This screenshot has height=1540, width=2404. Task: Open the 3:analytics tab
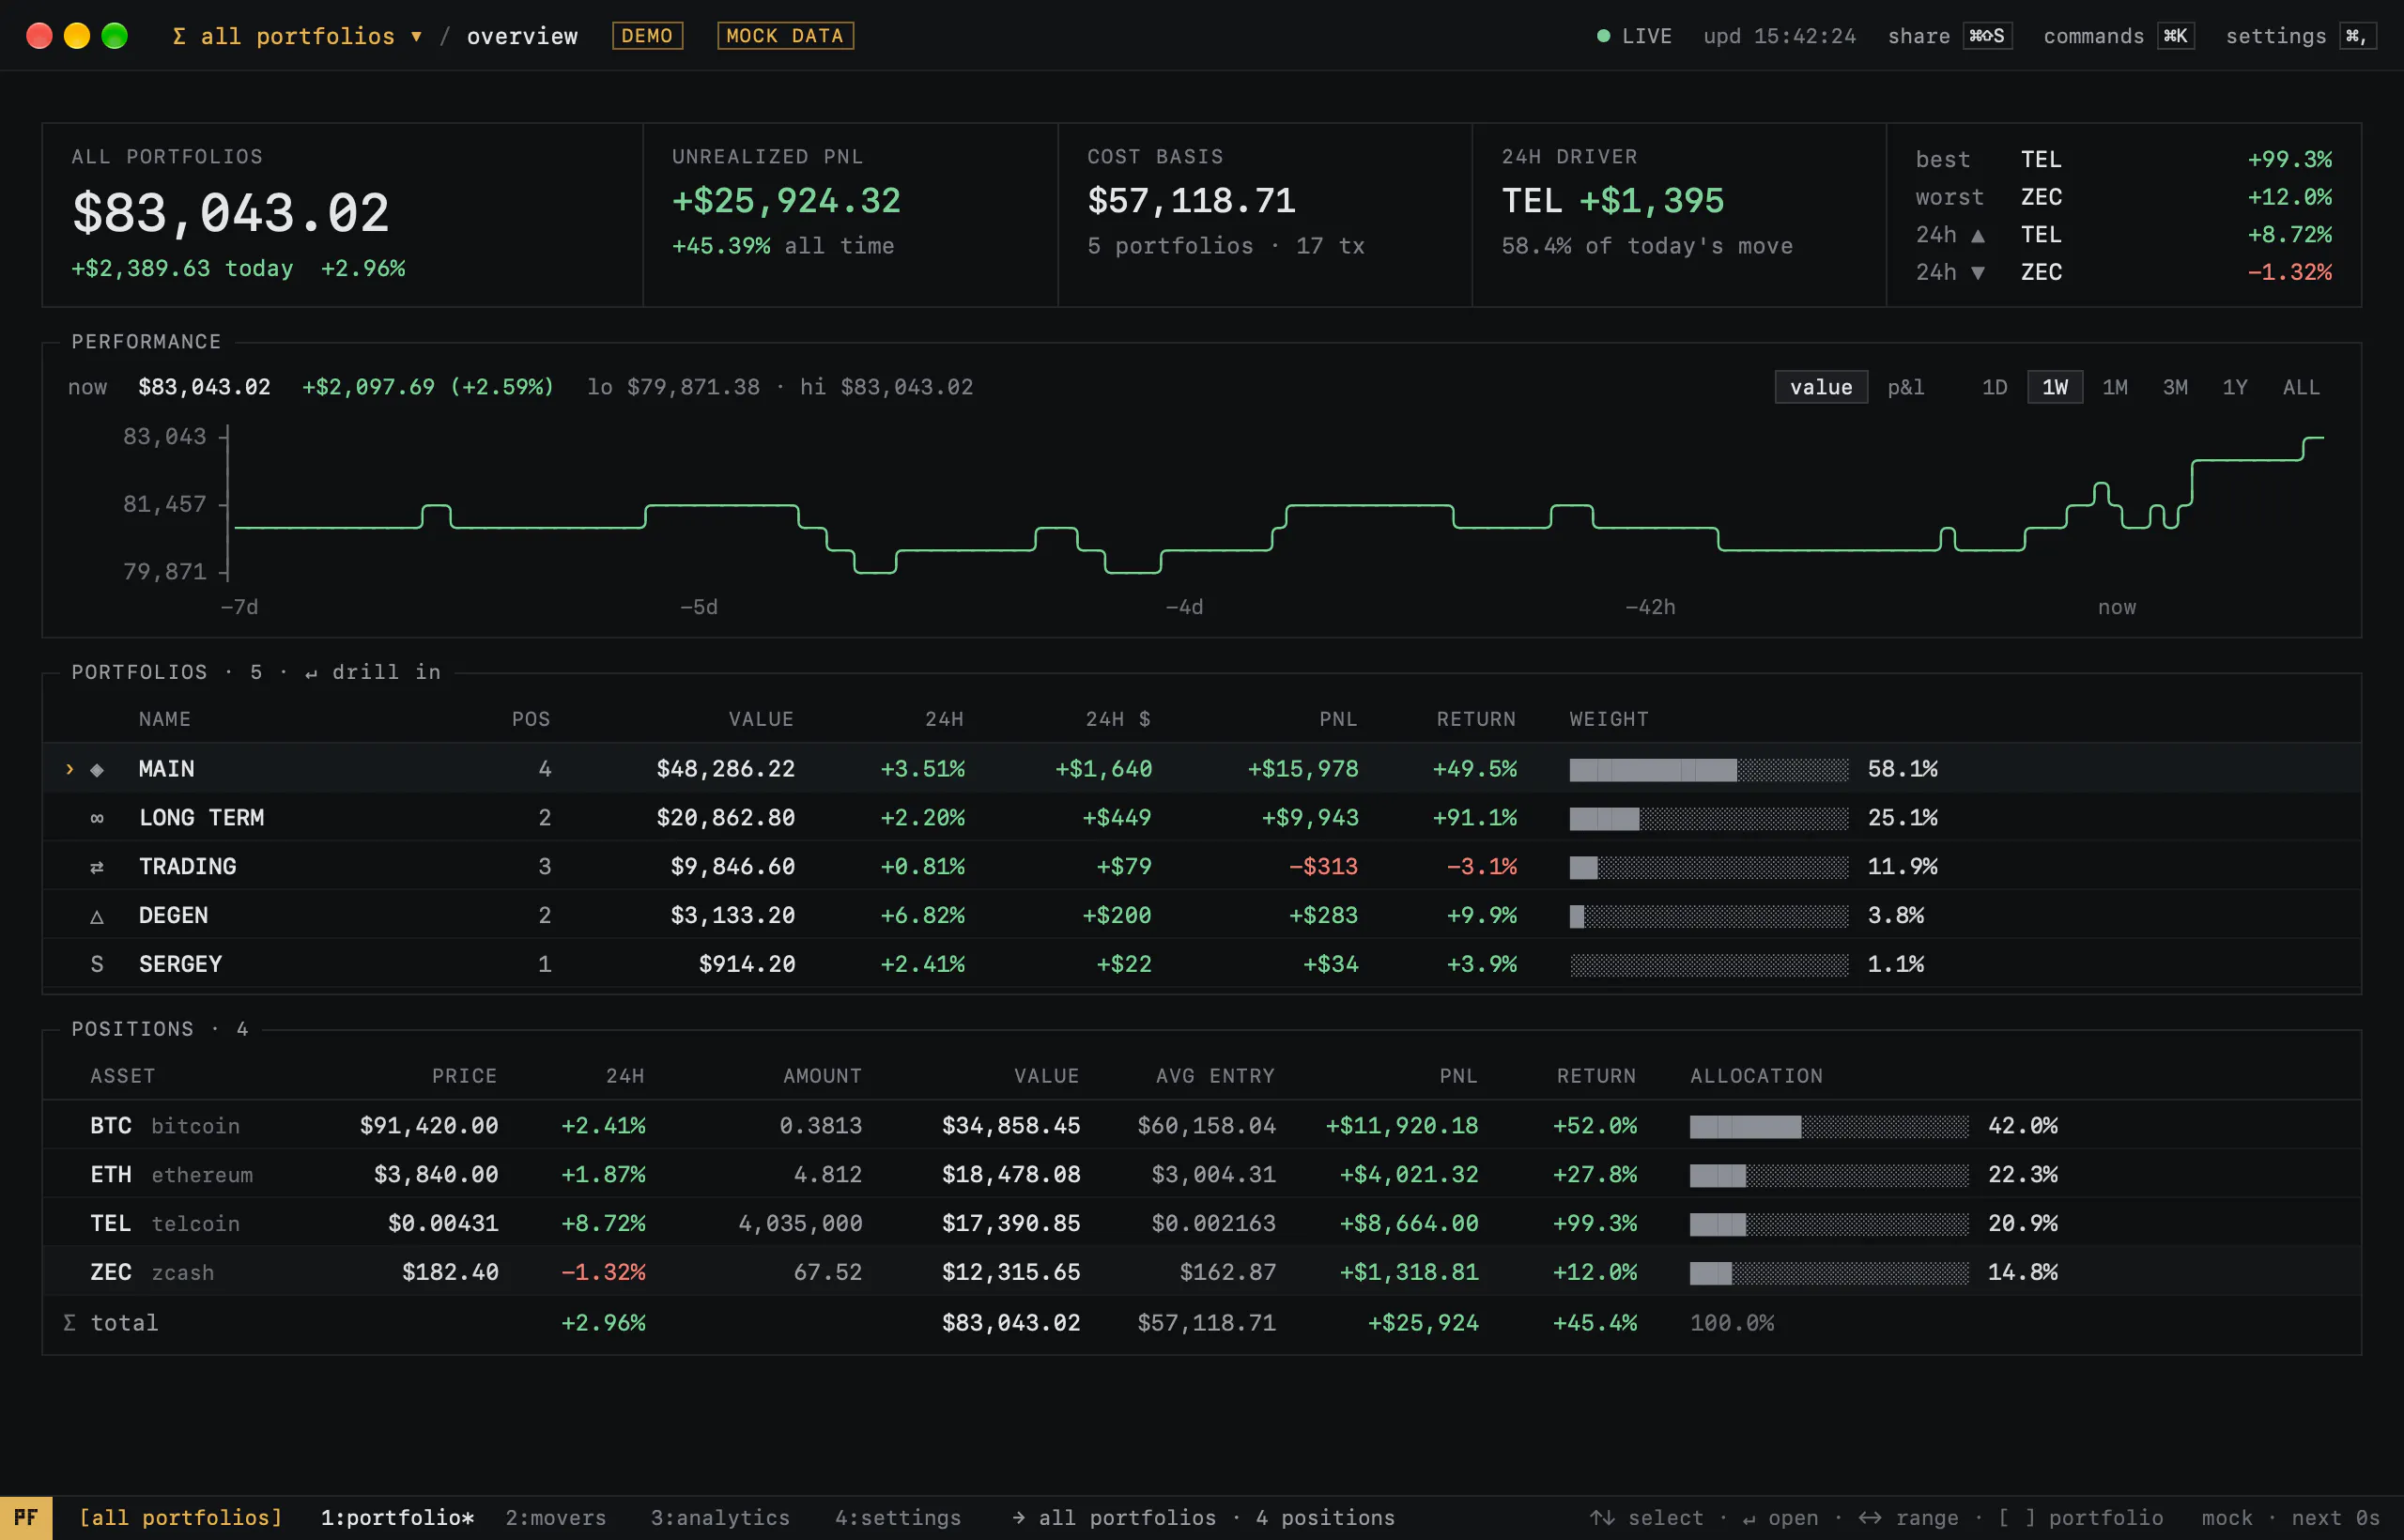click(x=720, y=1518)
